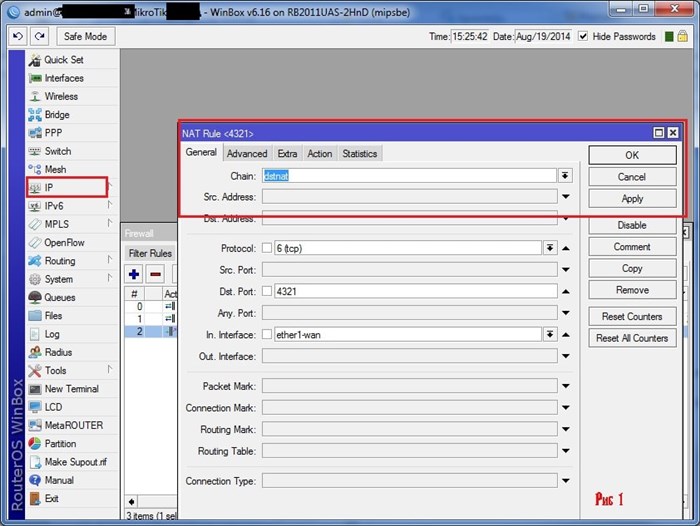Toggle the In. Interface invert checkbox
The height and width of the screenshot is (526, 700).
(267, 334)
